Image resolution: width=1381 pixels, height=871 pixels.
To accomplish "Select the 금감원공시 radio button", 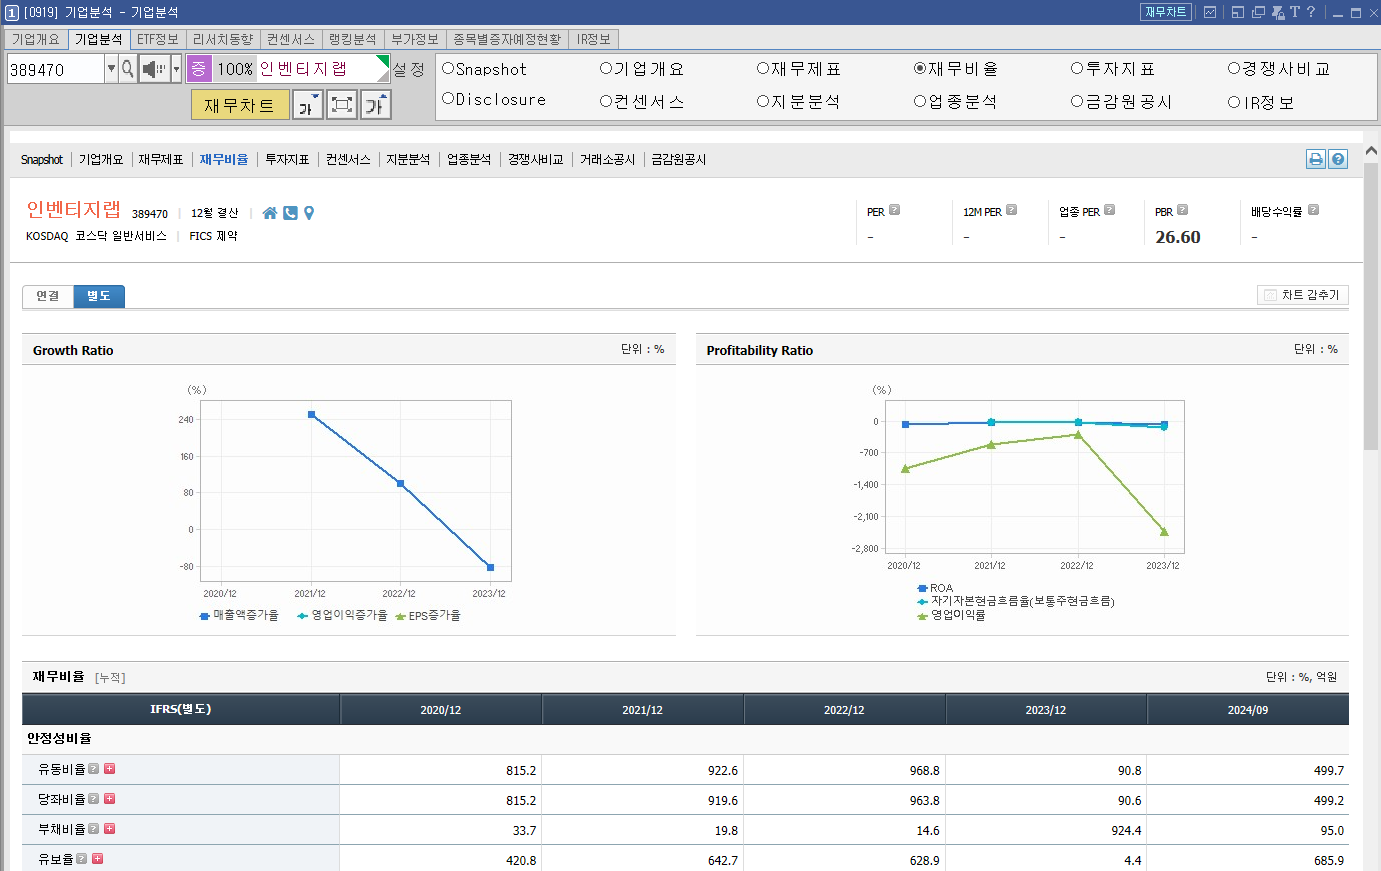I will pyautogui.click(x=1077, y=101).
